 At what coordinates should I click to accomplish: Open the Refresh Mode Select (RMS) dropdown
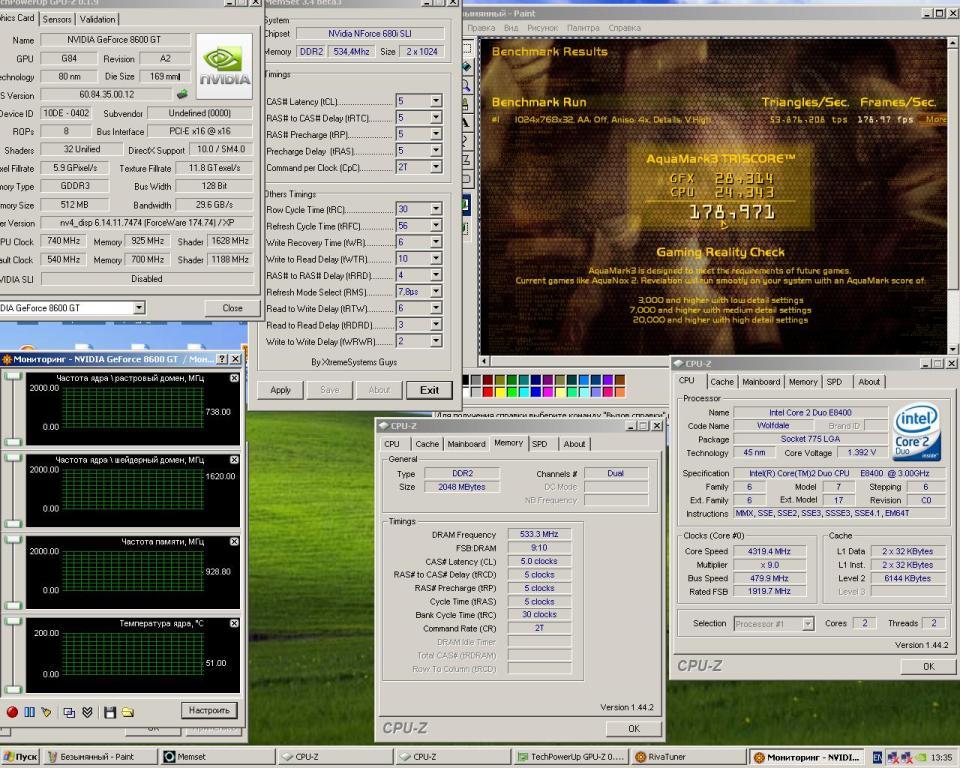click(436, 292)
